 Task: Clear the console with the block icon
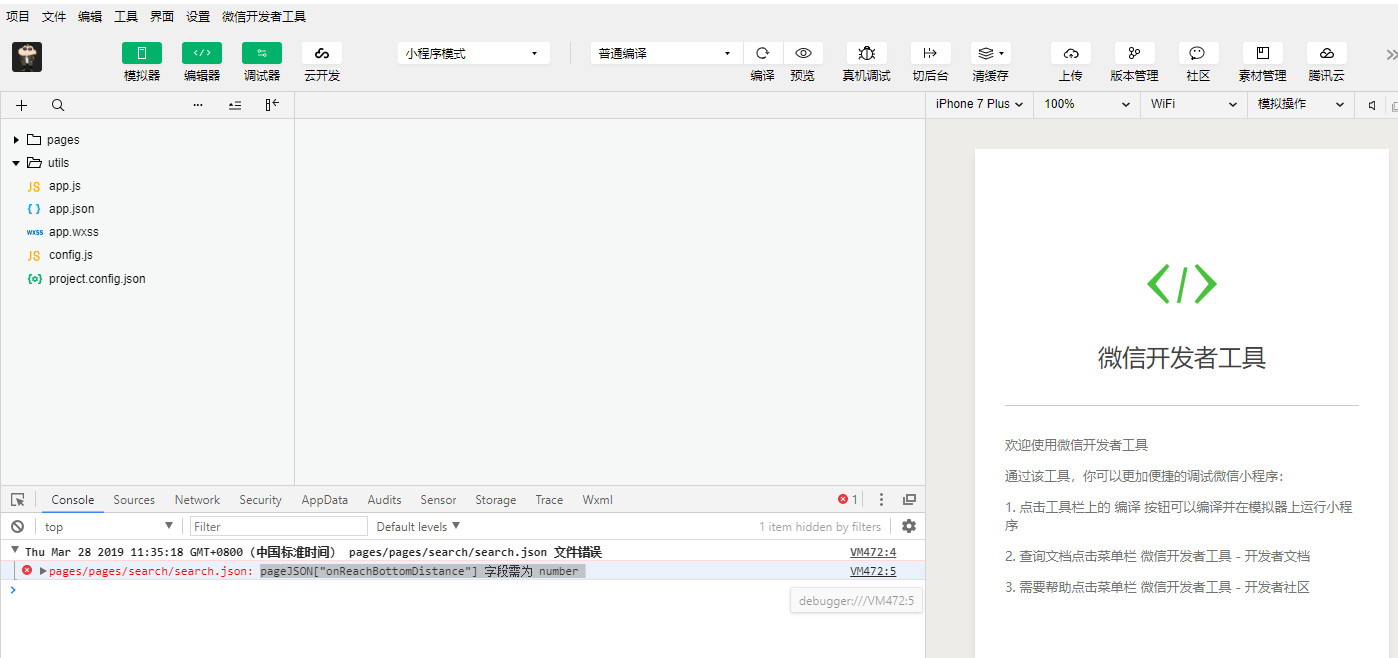point(17,526)
